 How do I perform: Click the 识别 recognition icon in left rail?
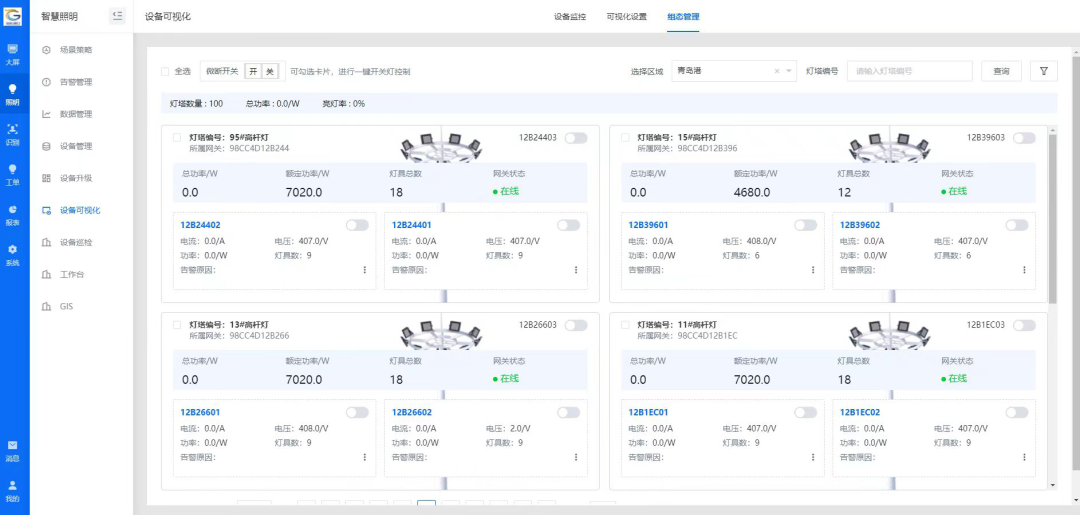tap(13, 133)
